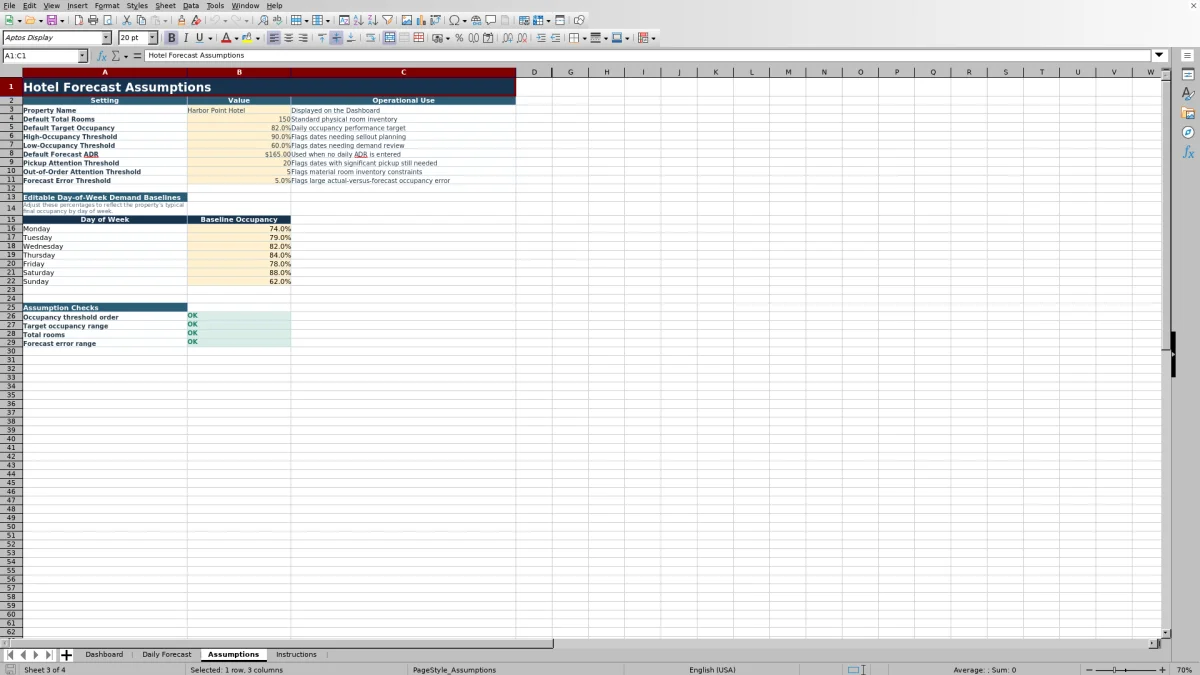Click the Sort Ascending icon
The height and width of the screenshot is (675, 1200).
(358, 20)
